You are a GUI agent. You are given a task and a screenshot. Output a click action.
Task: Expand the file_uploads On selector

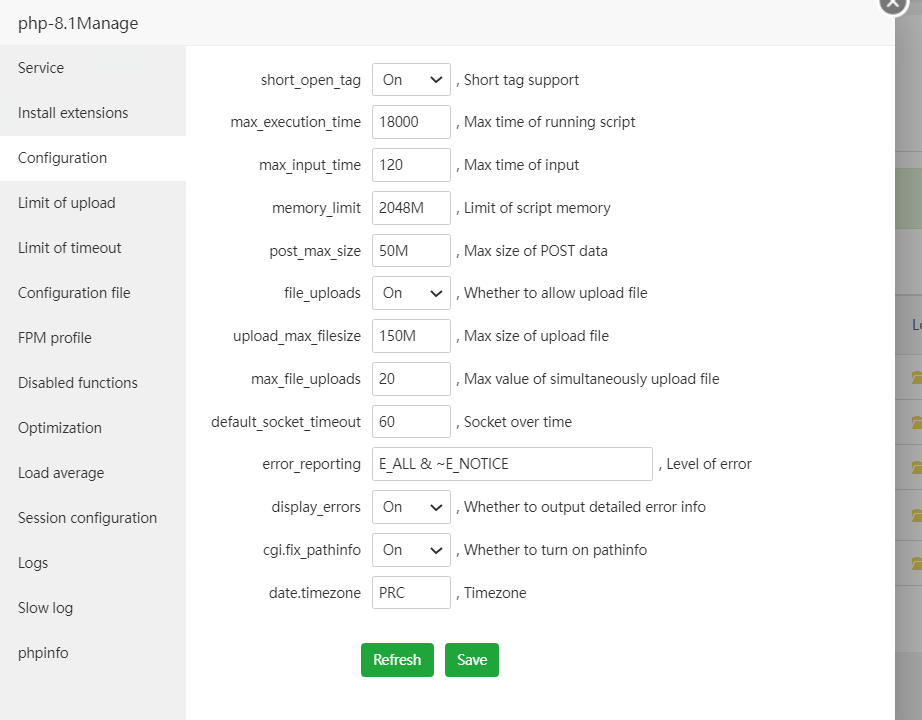click(411, 293)
